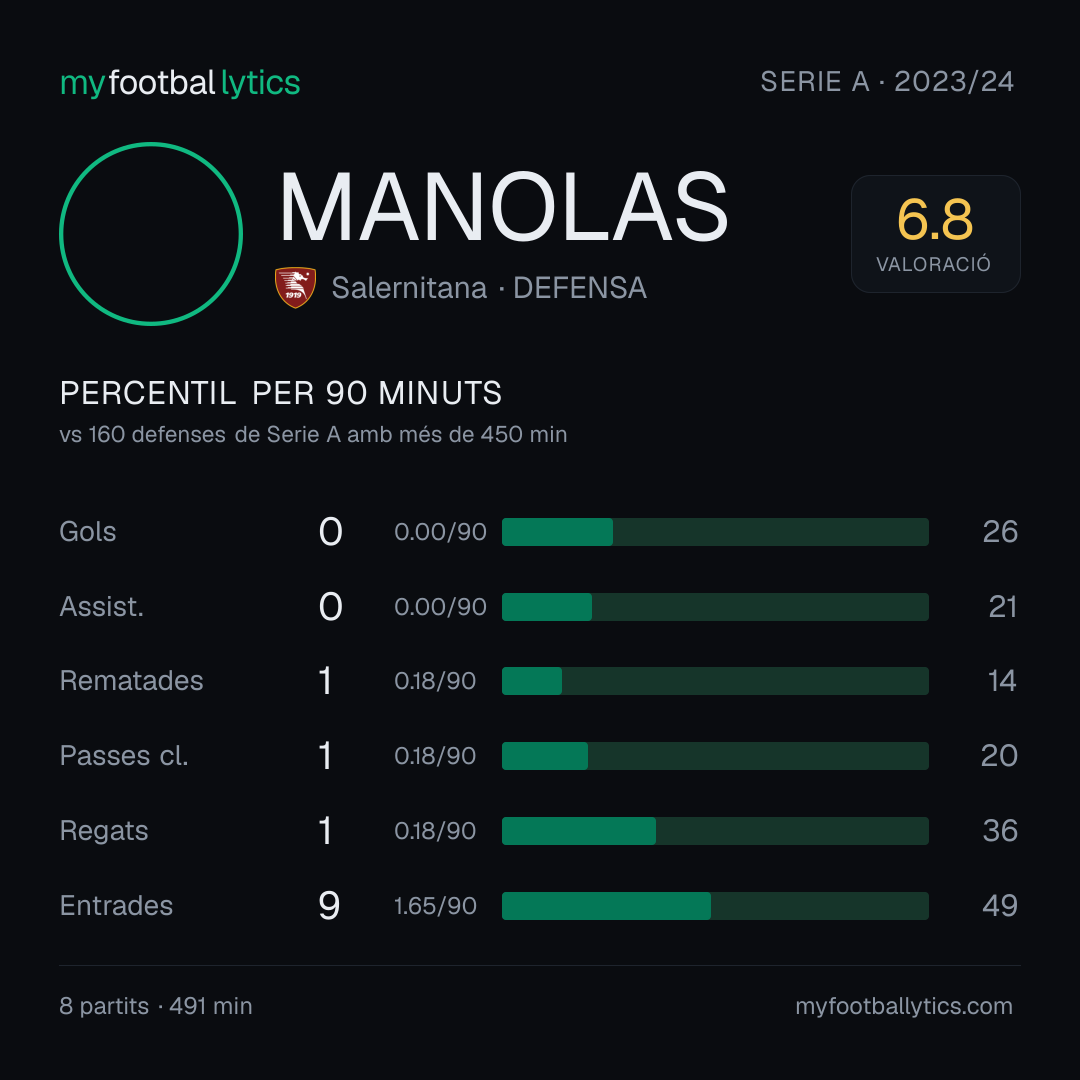Click the 8 partits · 491 min footer
The image size is (1080, 1080).
click(x=156, y=1006)
